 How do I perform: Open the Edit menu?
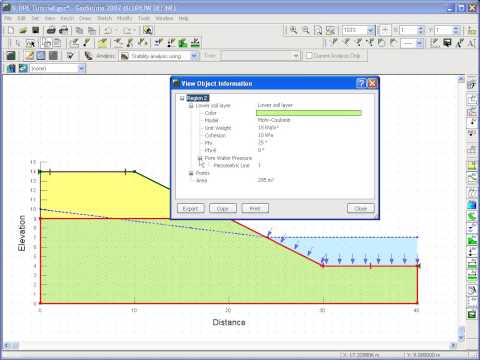[22, 18]
